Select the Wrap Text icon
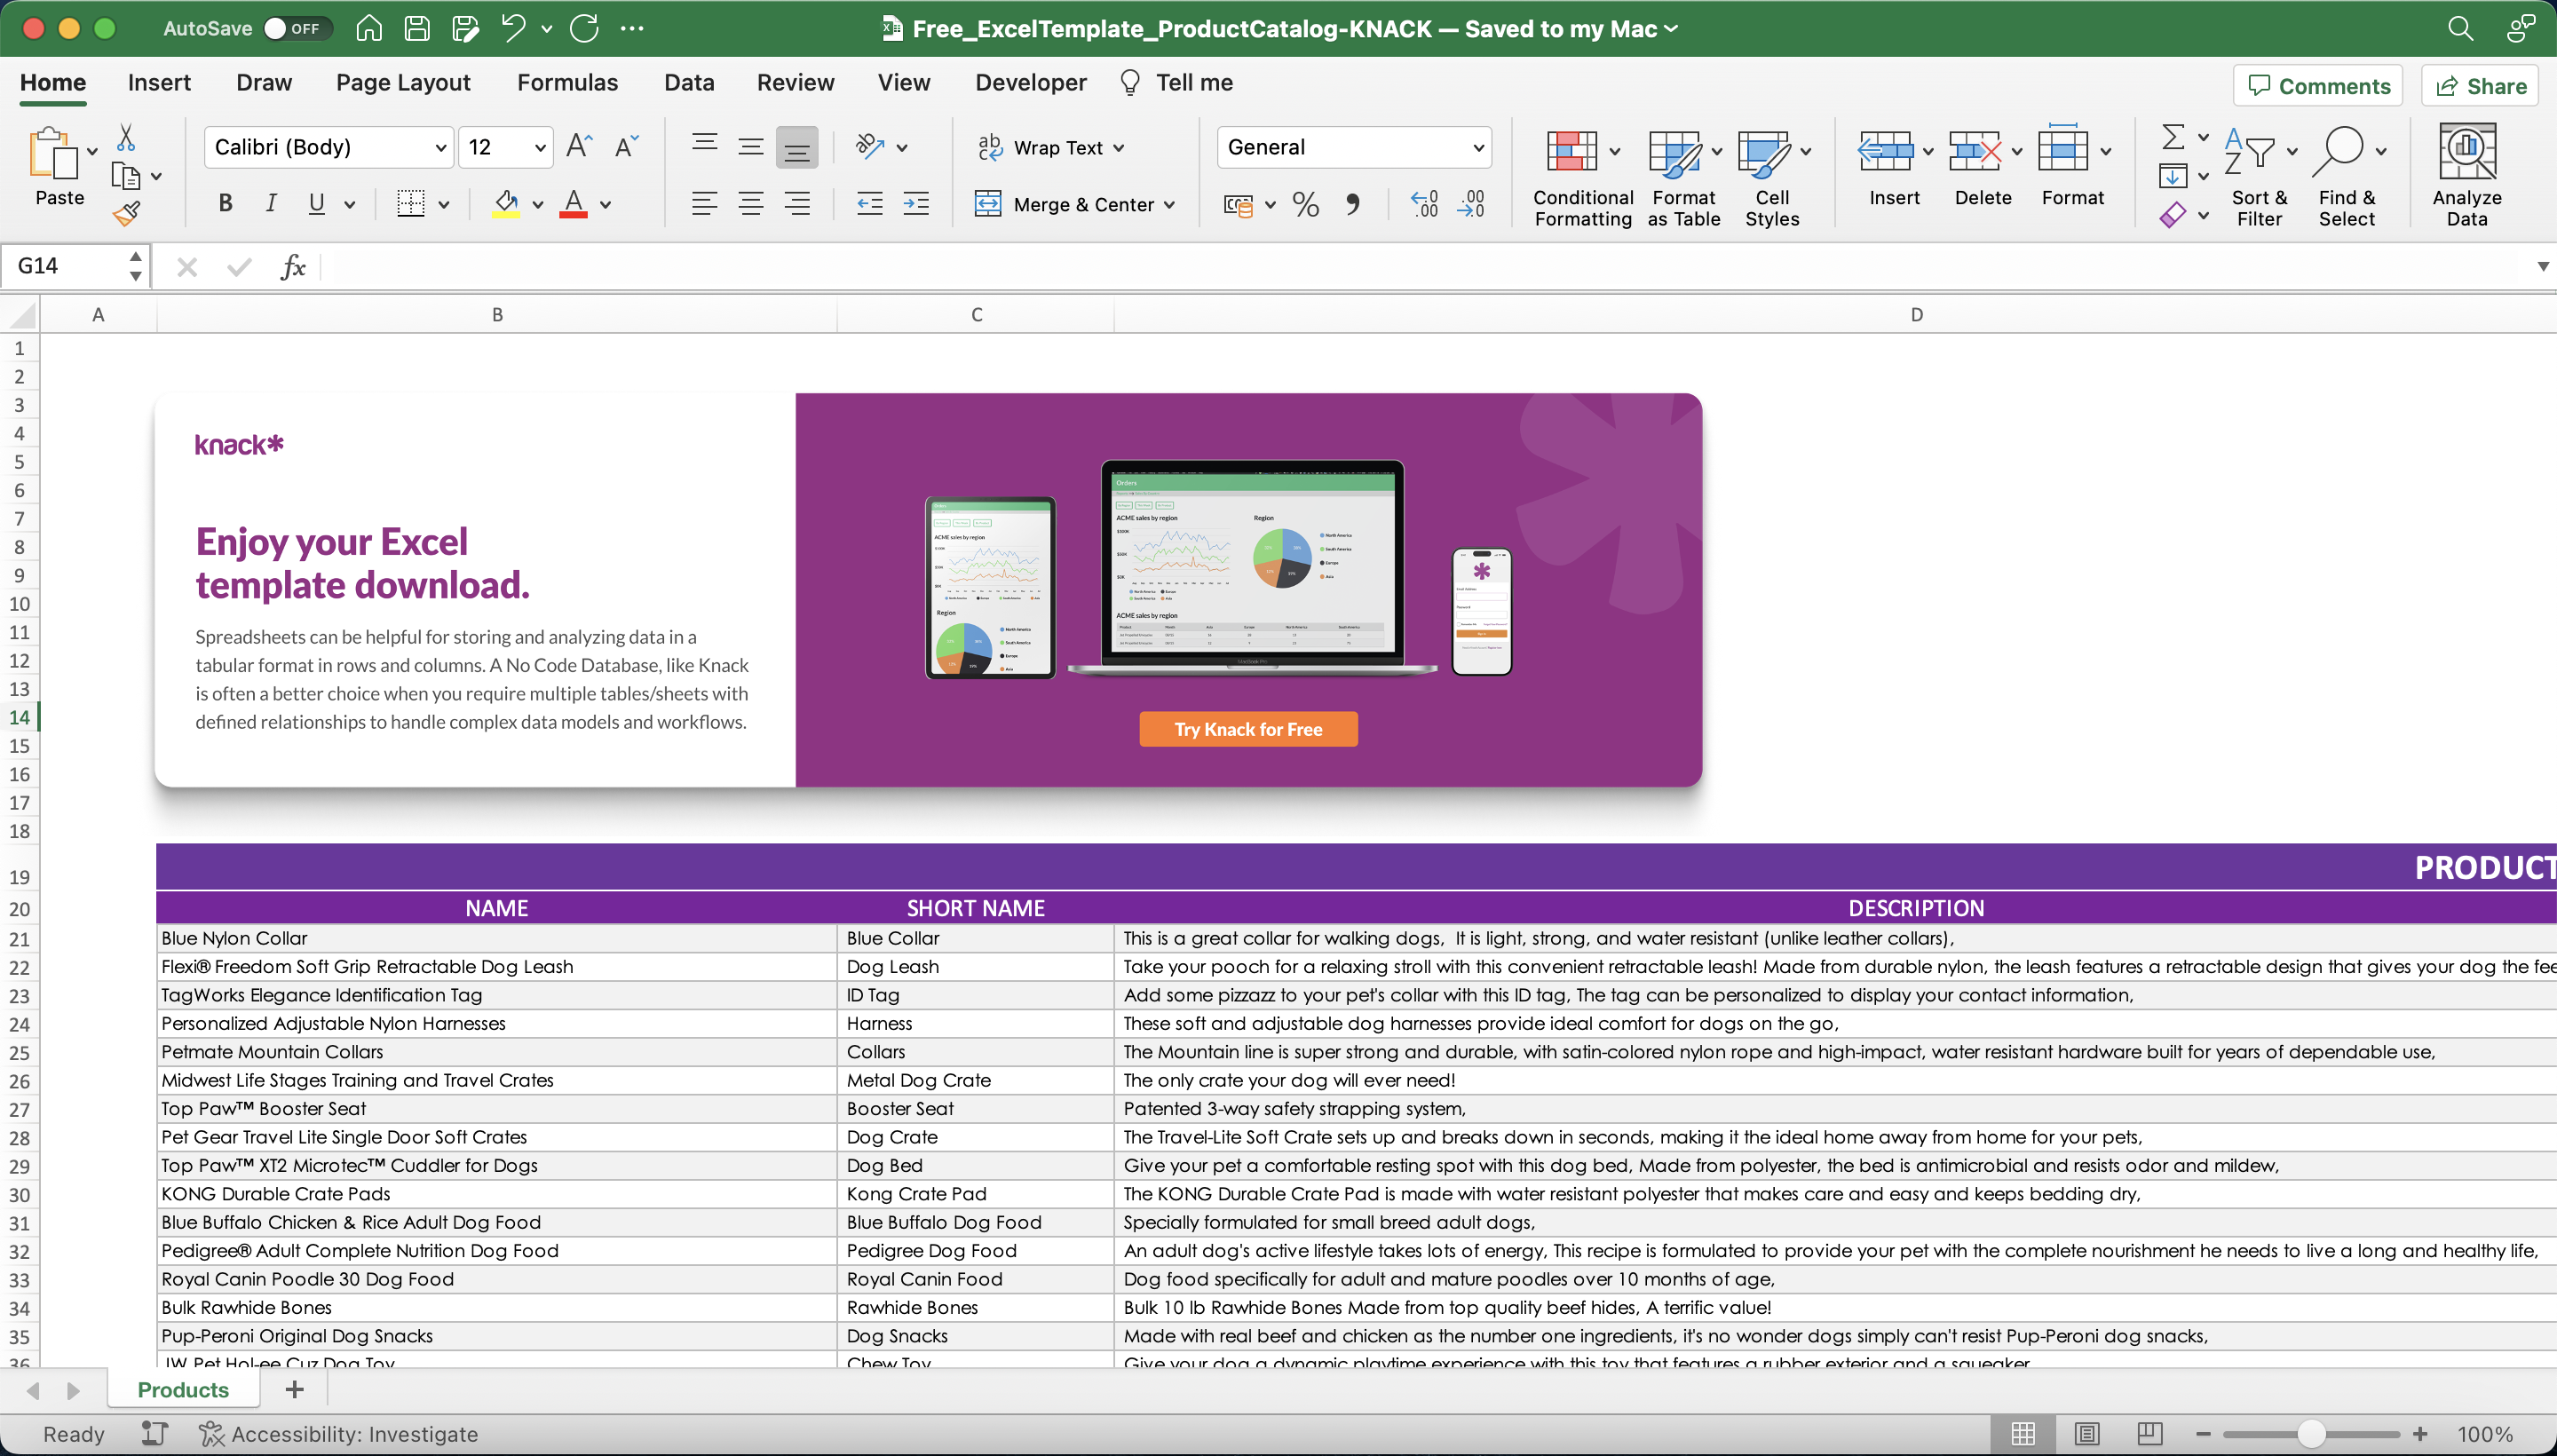2557x1456 pixels. pyautogui.click(x=990, y=147)
